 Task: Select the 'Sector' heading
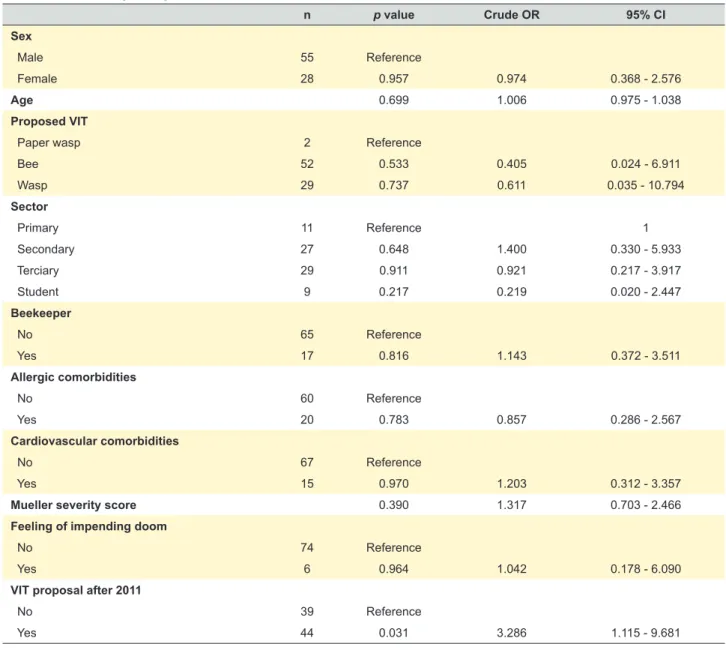(x=29, y=206)
